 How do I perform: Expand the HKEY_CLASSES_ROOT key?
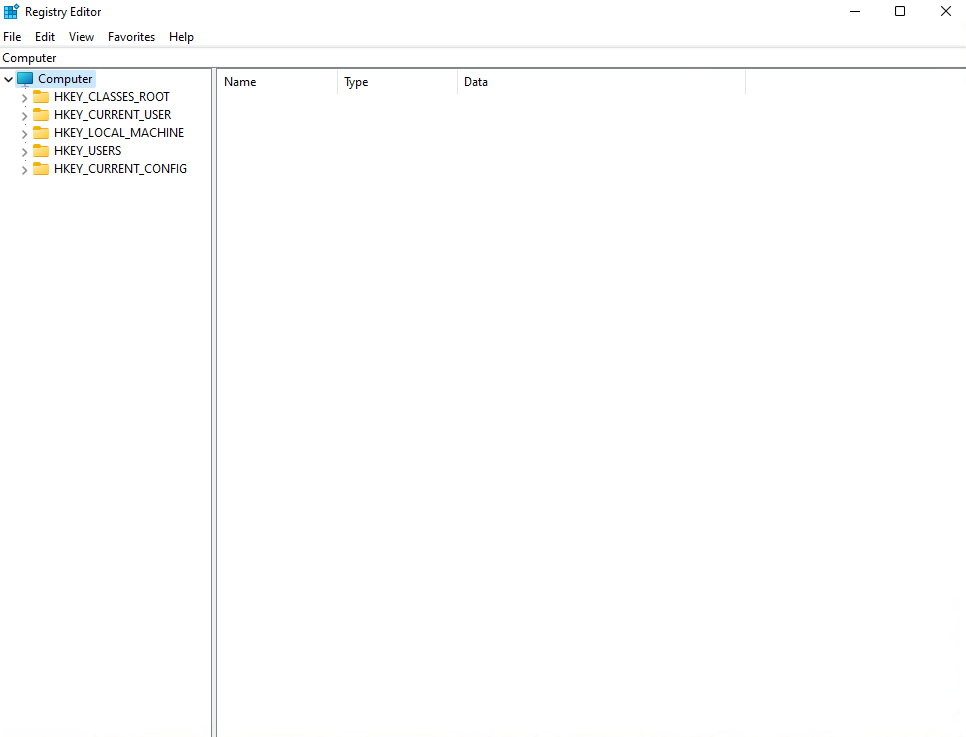(x=25, y=98)
